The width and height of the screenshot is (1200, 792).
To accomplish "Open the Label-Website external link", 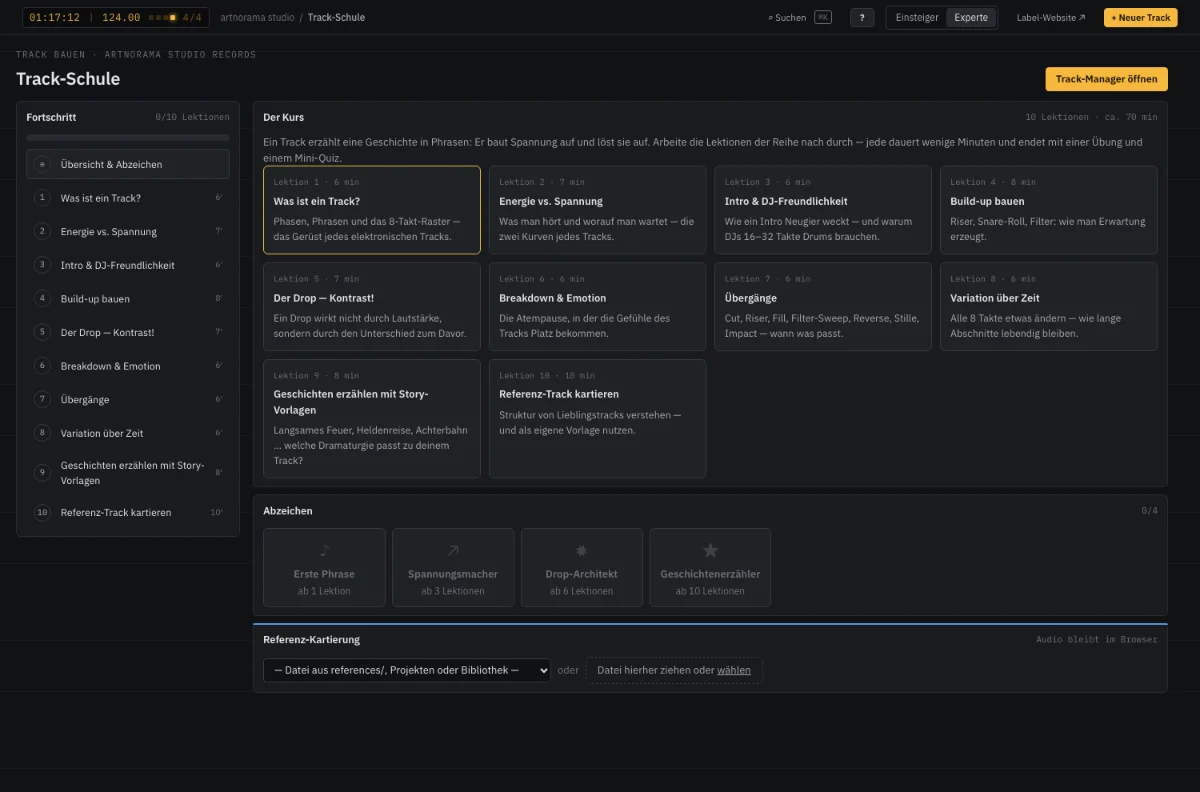I will 1051,17.
